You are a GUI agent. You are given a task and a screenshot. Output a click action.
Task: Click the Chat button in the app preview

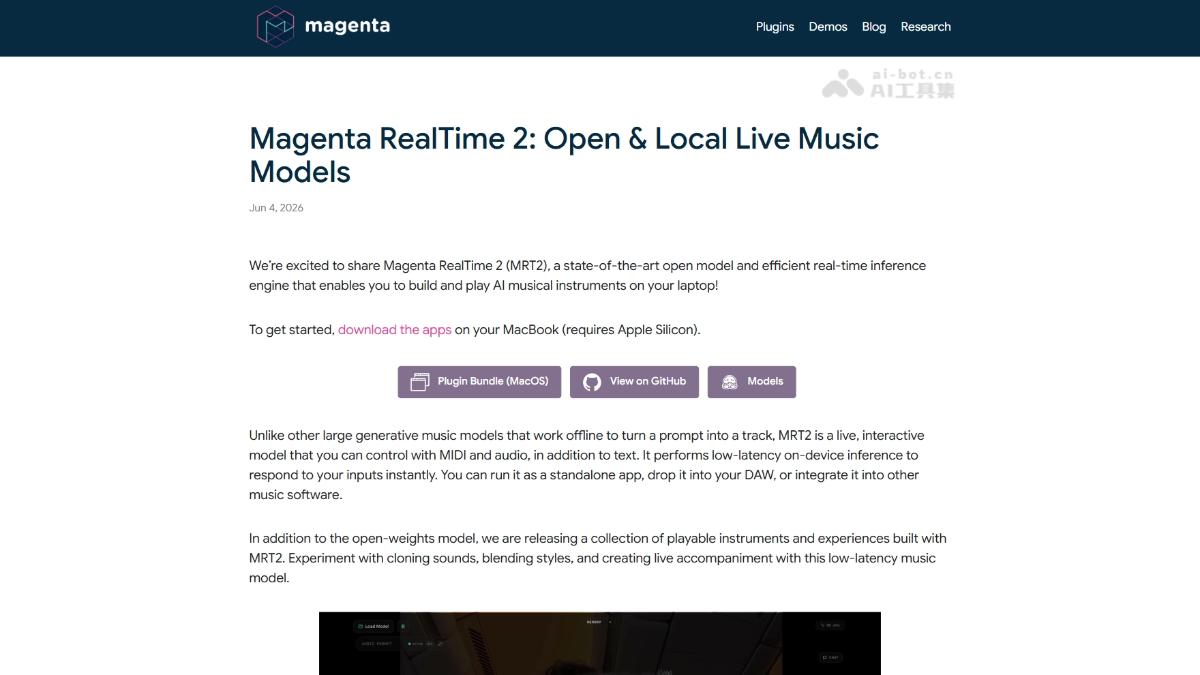(830, 657)
